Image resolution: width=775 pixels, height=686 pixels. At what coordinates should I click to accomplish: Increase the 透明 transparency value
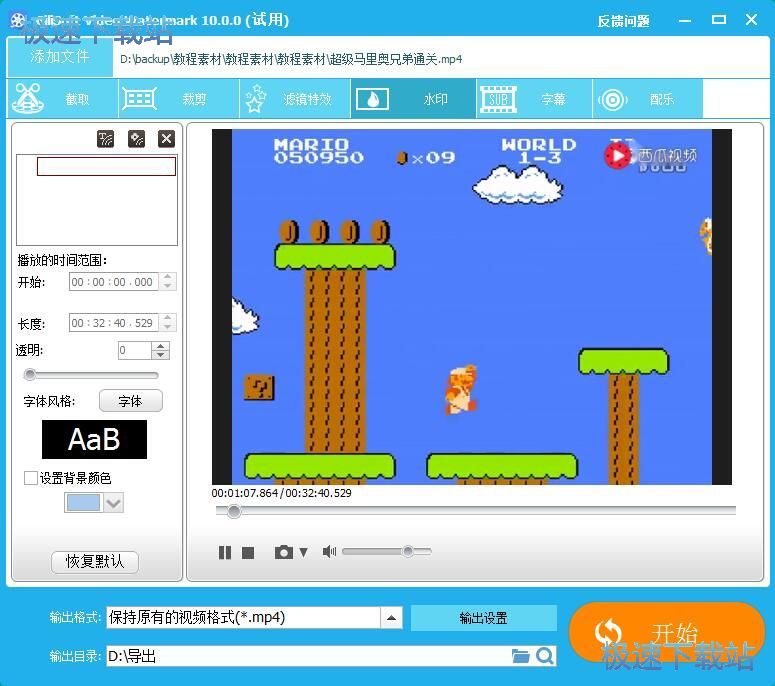[x=160, y=346]
